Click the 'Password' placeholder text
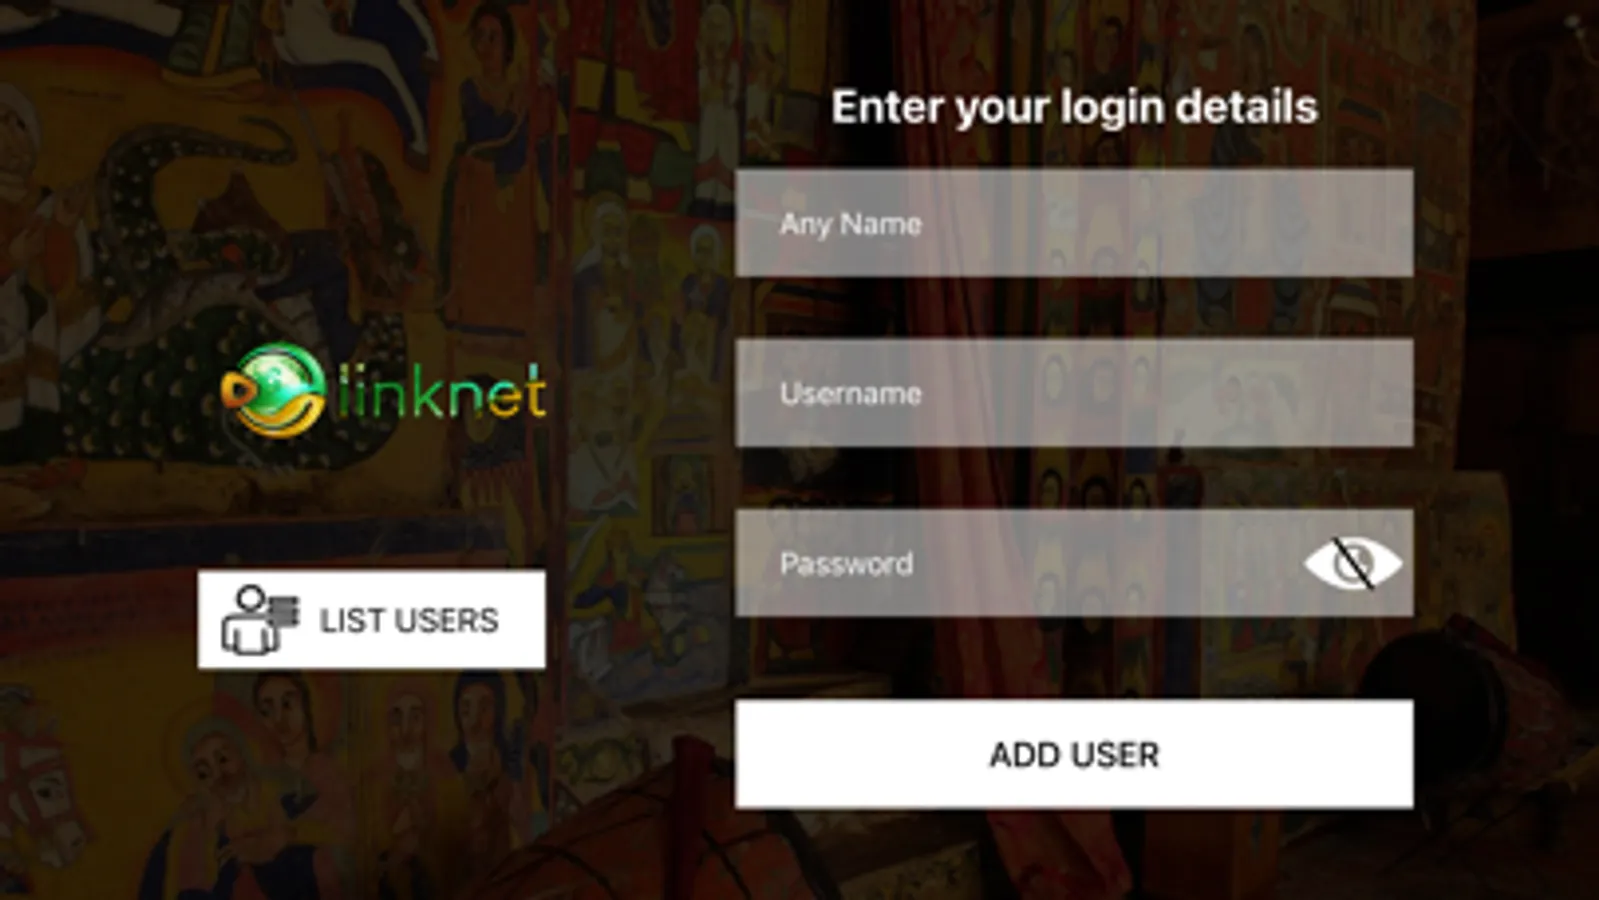Image resolution: width=1599 pixels, height=900 pixels. pos(846,563)
